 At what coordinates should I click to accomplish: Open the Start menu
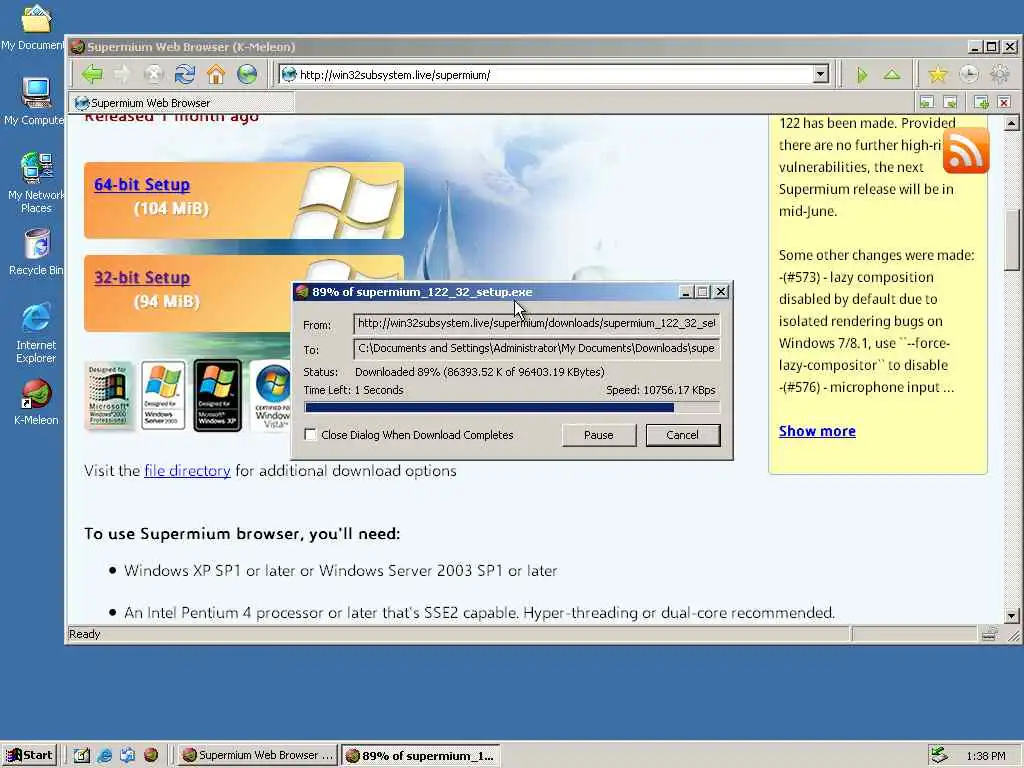[x=30, y=755]
